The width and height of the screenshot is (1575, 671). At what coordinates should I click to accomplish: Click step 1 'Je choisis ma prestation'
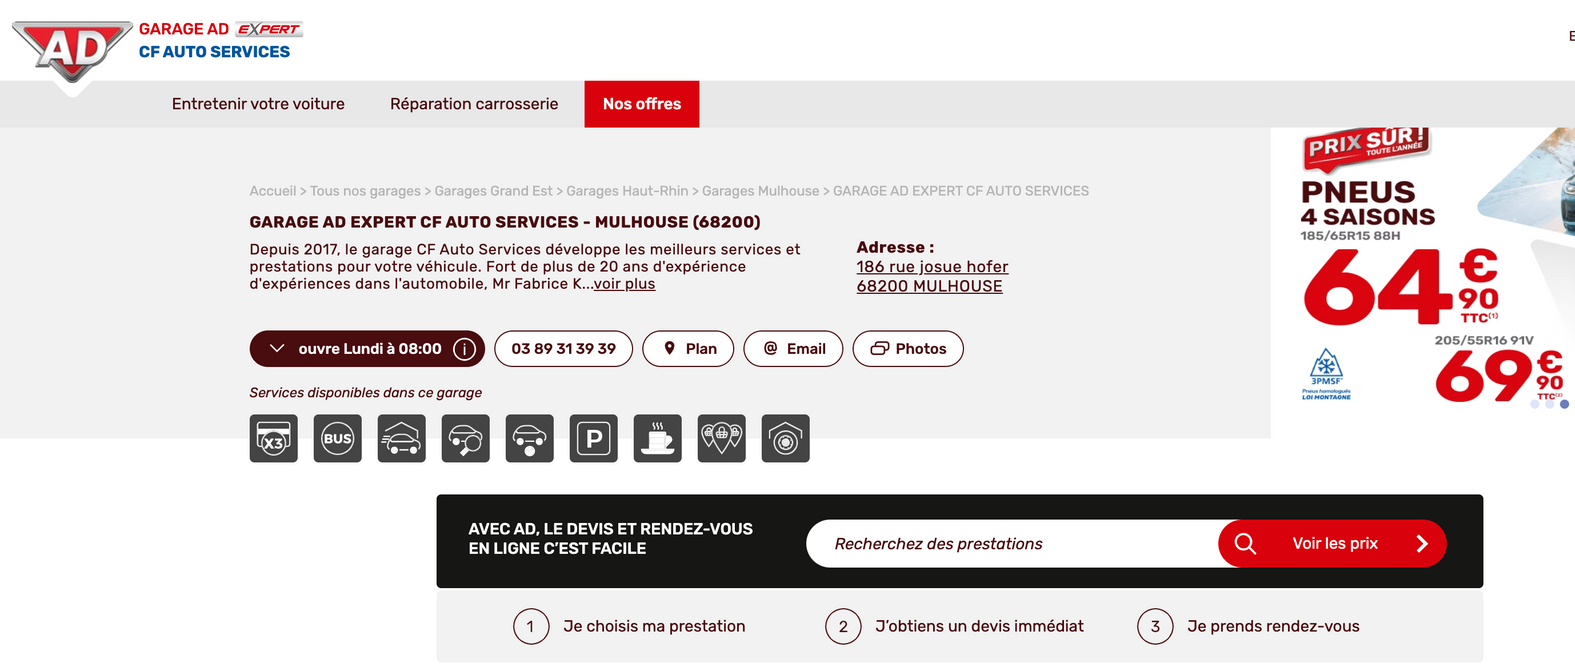click(630, 626)
